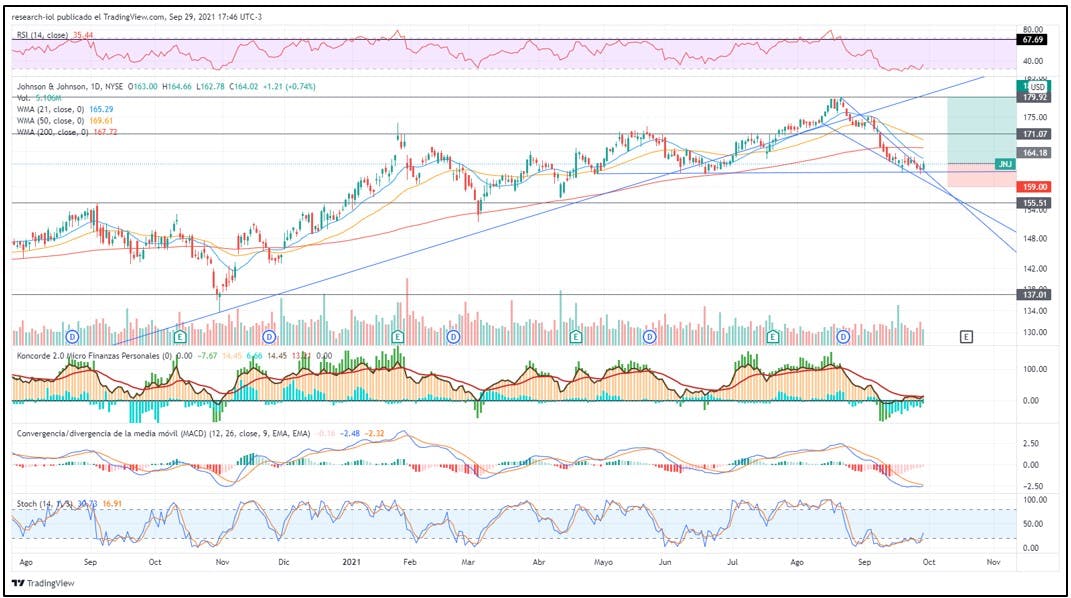Click the Abr month label on time axis
Image resolution: width=1071 pixels, height=598 pixels.
pos(539,563)
